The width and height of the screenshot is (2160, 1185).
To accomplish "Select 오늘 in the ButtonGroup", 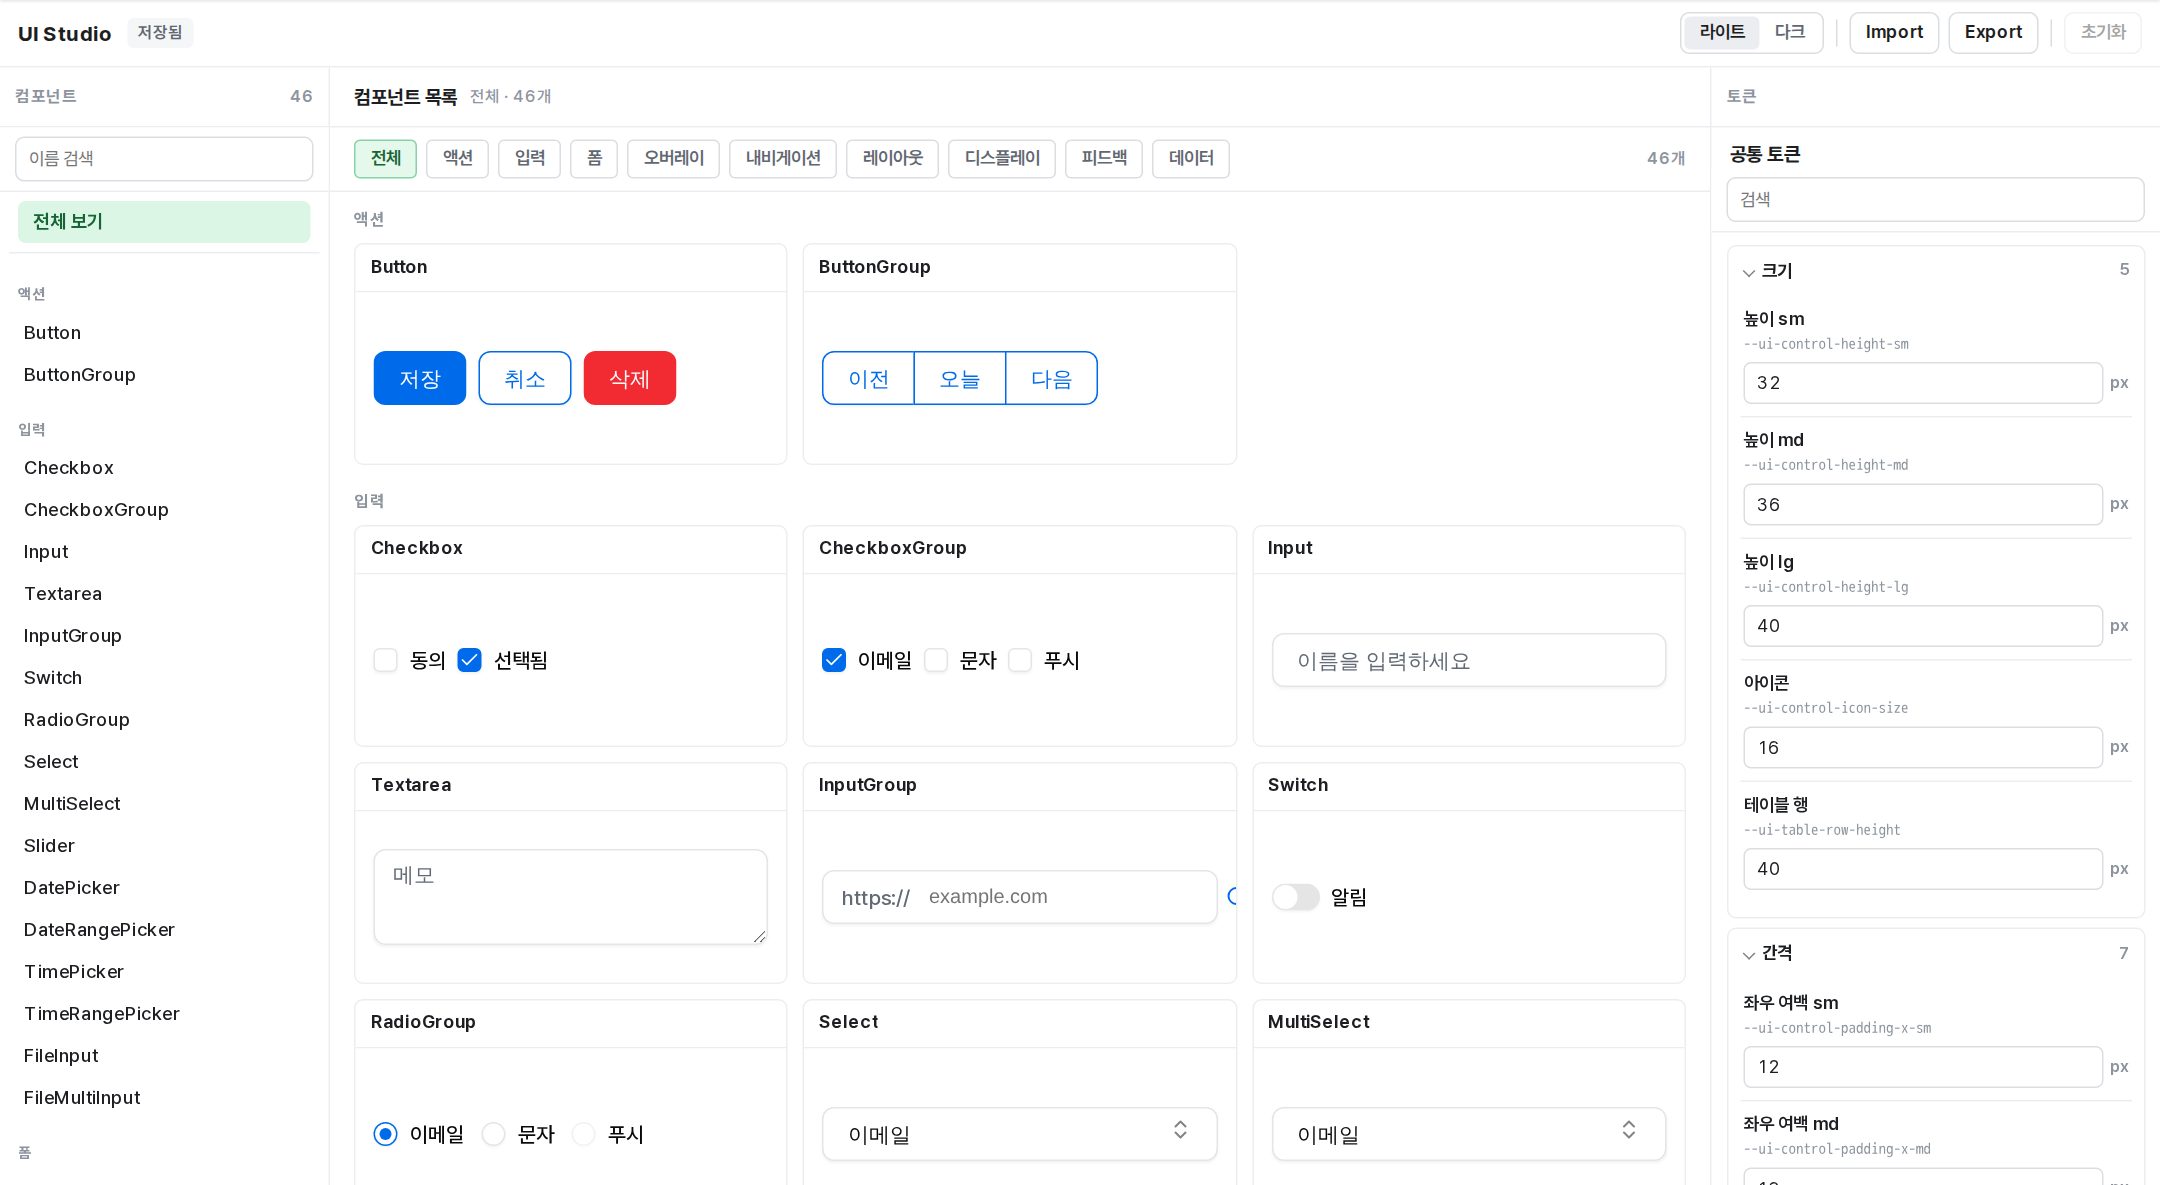I will click(x=960, y=378).
